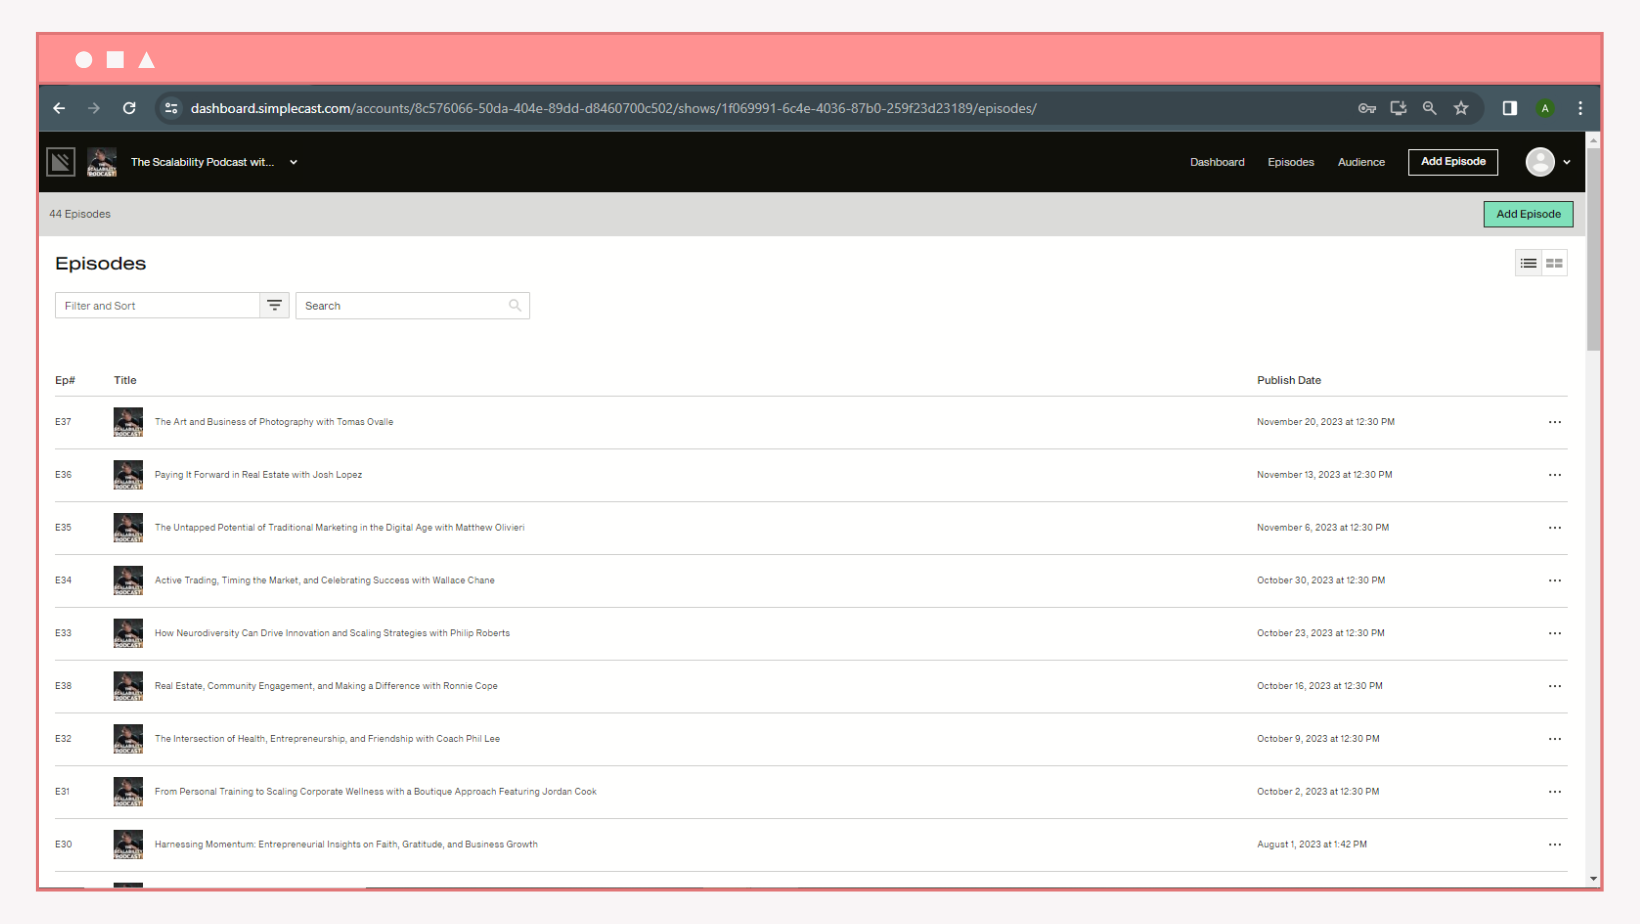Click the install app icon in address bar
The width and height of the screenshot is (1640, 924).
(x=1398, y=108)
